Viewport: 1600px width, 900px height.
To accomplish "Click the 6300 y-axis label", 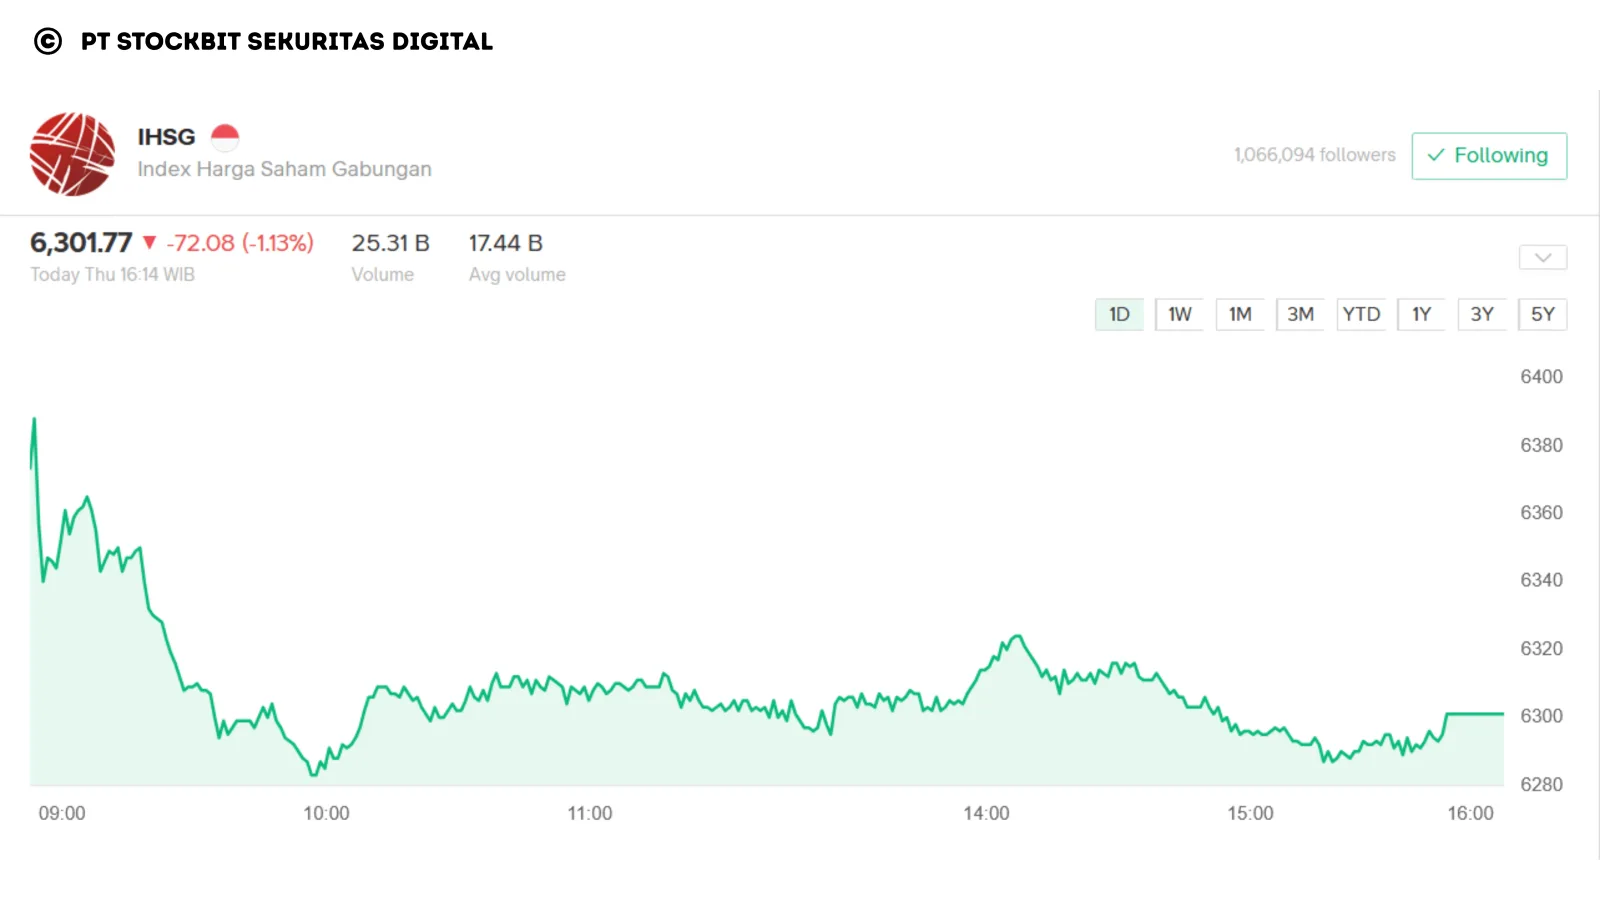I will click(1541, 716).
